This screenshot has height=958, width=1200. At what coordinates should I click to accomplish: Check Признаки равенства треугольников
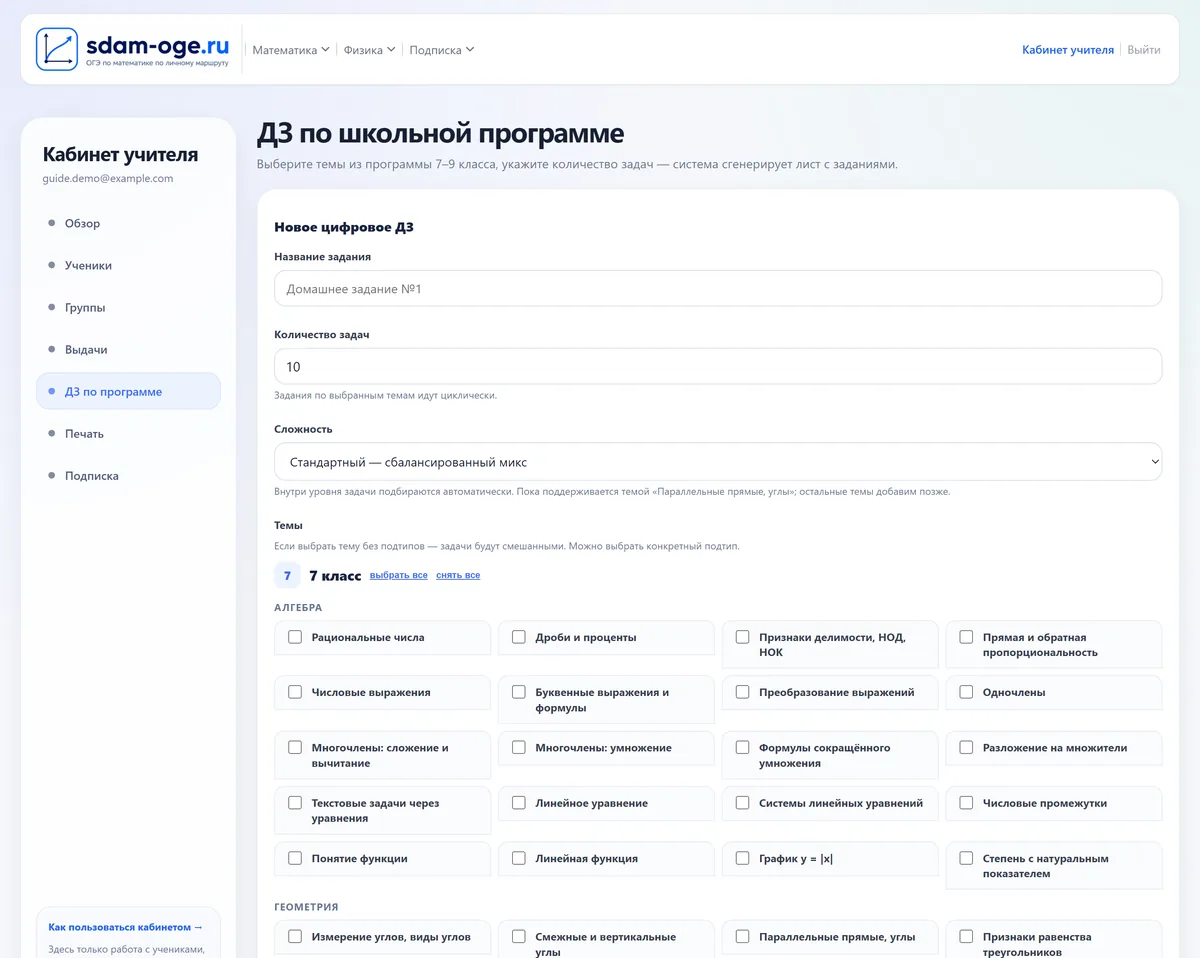click(x=966, y=937)
